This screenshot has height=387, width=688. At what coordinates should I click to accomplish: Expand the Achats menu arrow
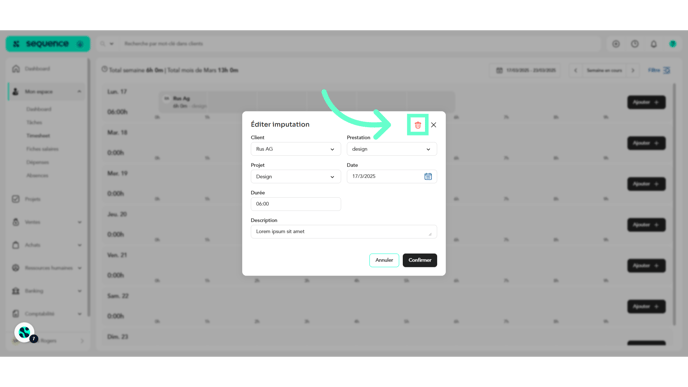(79, 245)
